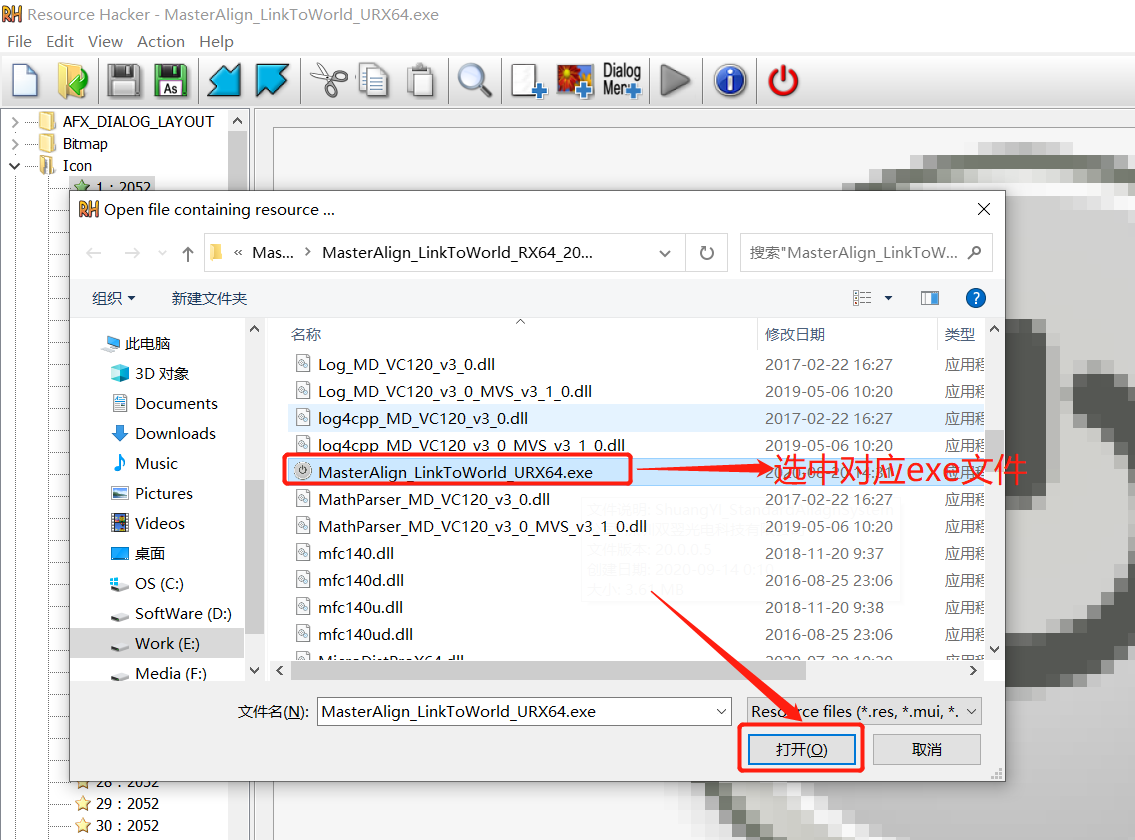Click the Cut scissors toolbar icon
Screen dimensions: 1135x840
click(x=327, y=80)
